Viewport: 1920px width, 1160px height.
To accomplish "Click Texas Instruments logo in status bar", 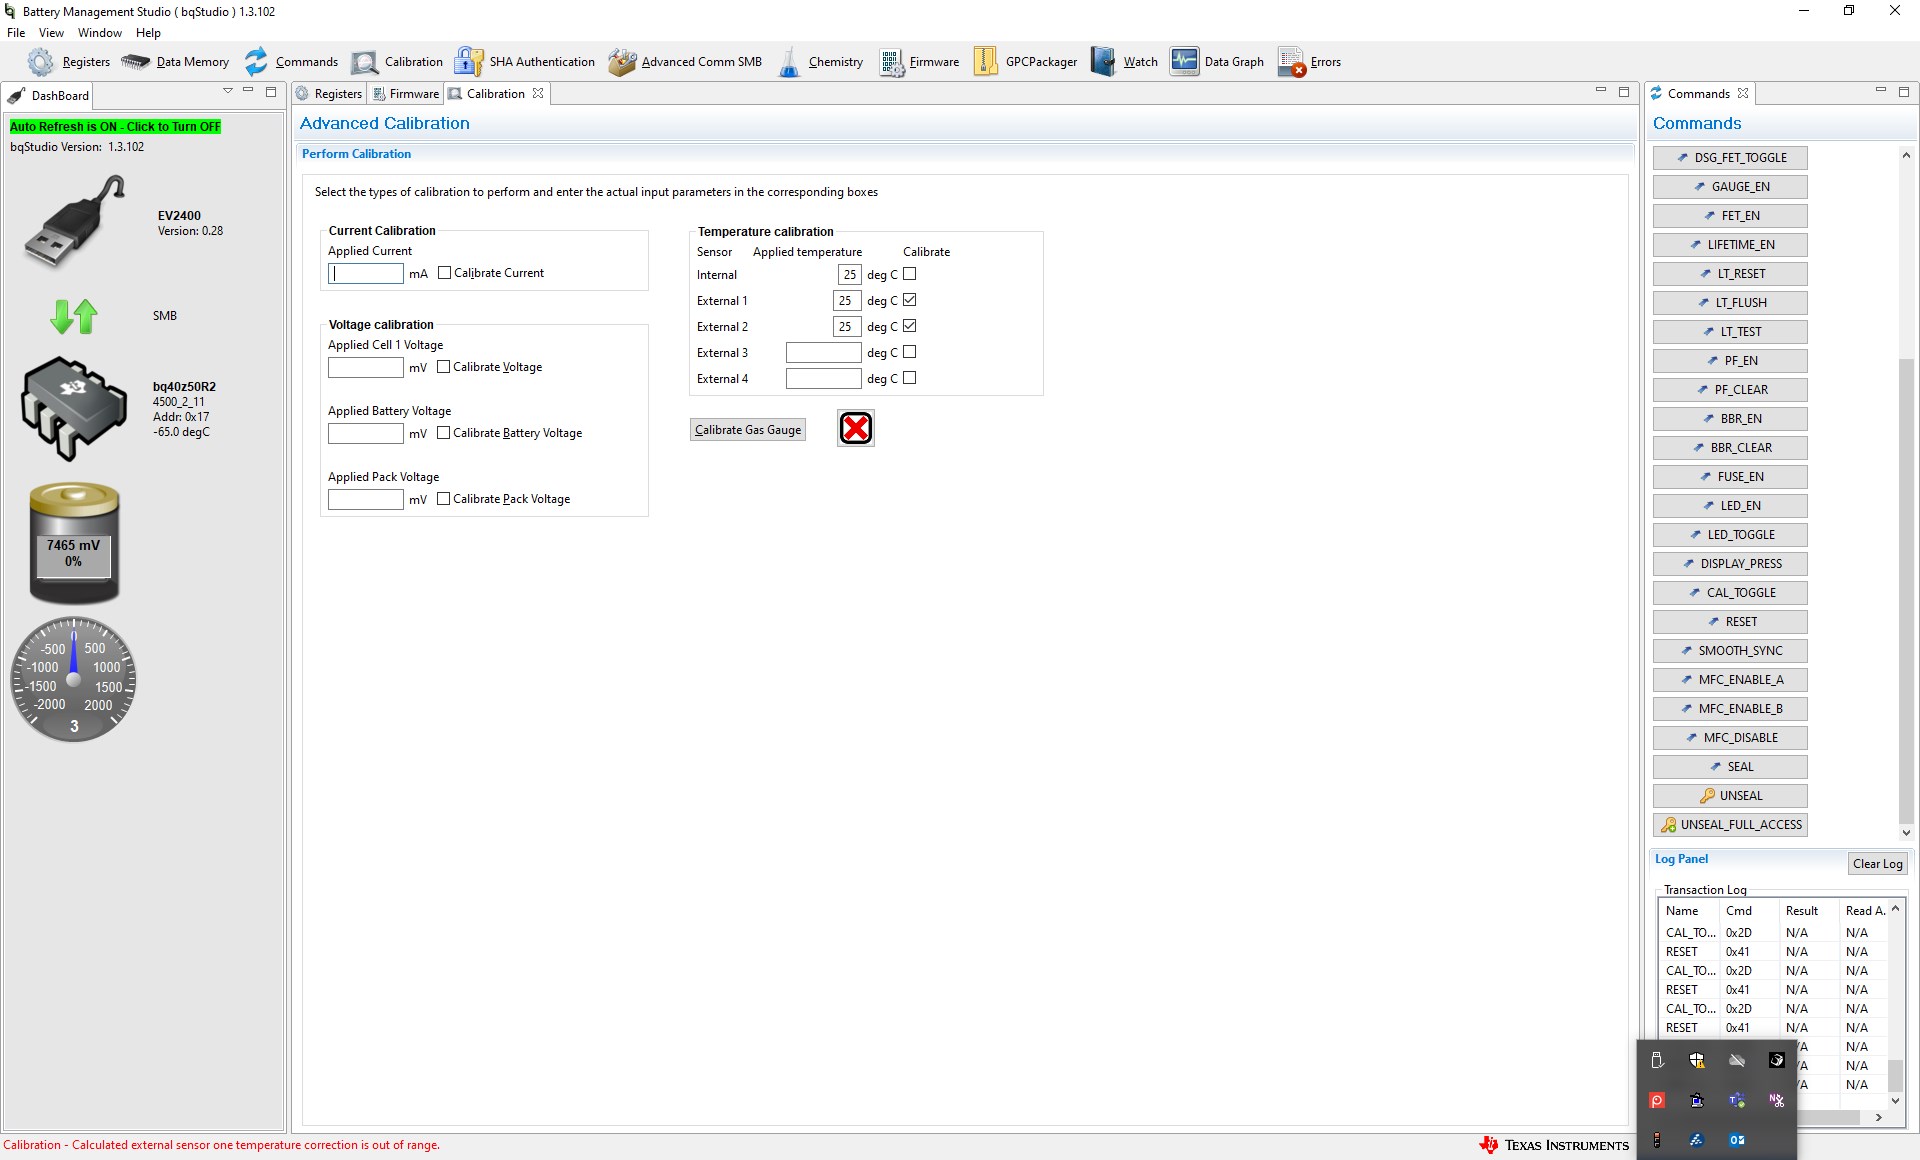I will (1553, 1145).
